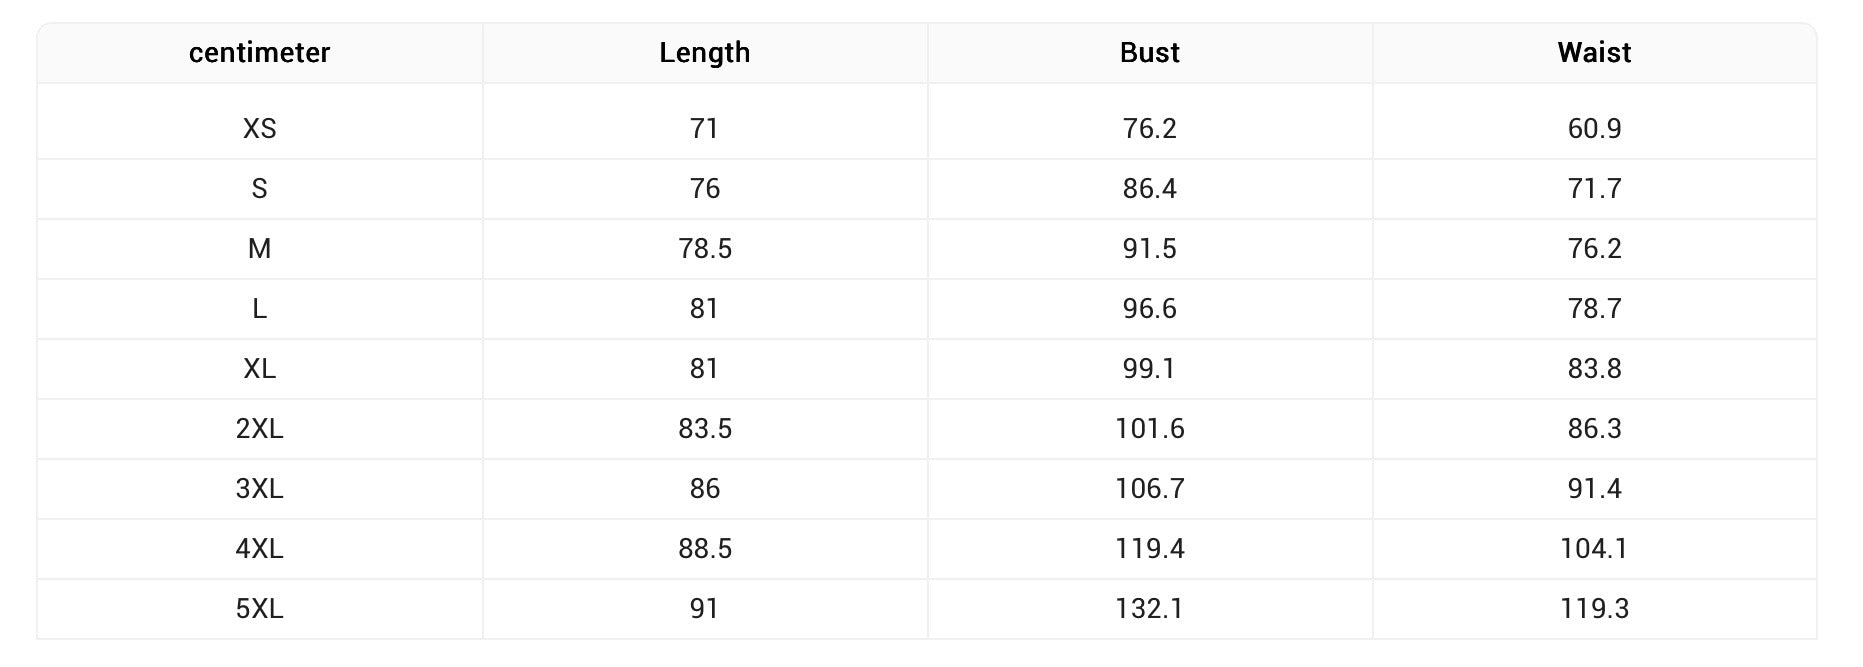Click the 91.4 waist value for 3XL
1863x667 pixels.
[1594, 489]
